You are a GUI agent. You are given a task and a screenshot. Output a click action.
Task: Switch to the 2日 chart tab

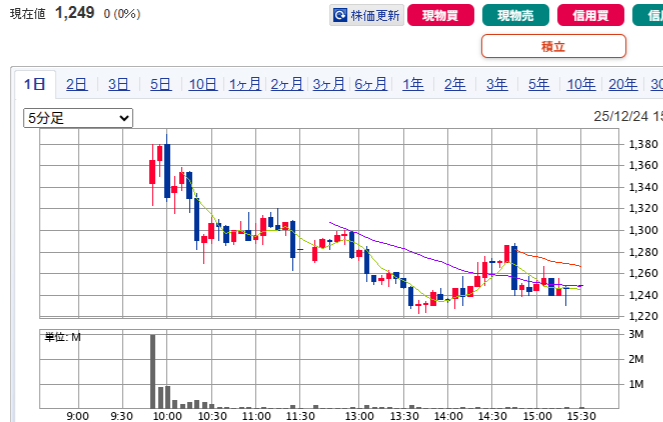(x=76, y=84)
